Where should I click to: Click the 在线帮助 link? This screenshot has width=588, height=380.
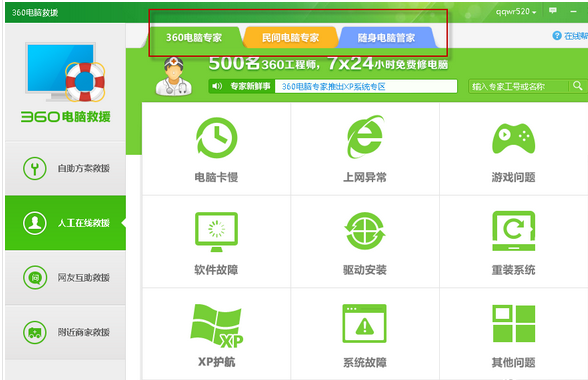pyautogui.click(x=575, y=36)
